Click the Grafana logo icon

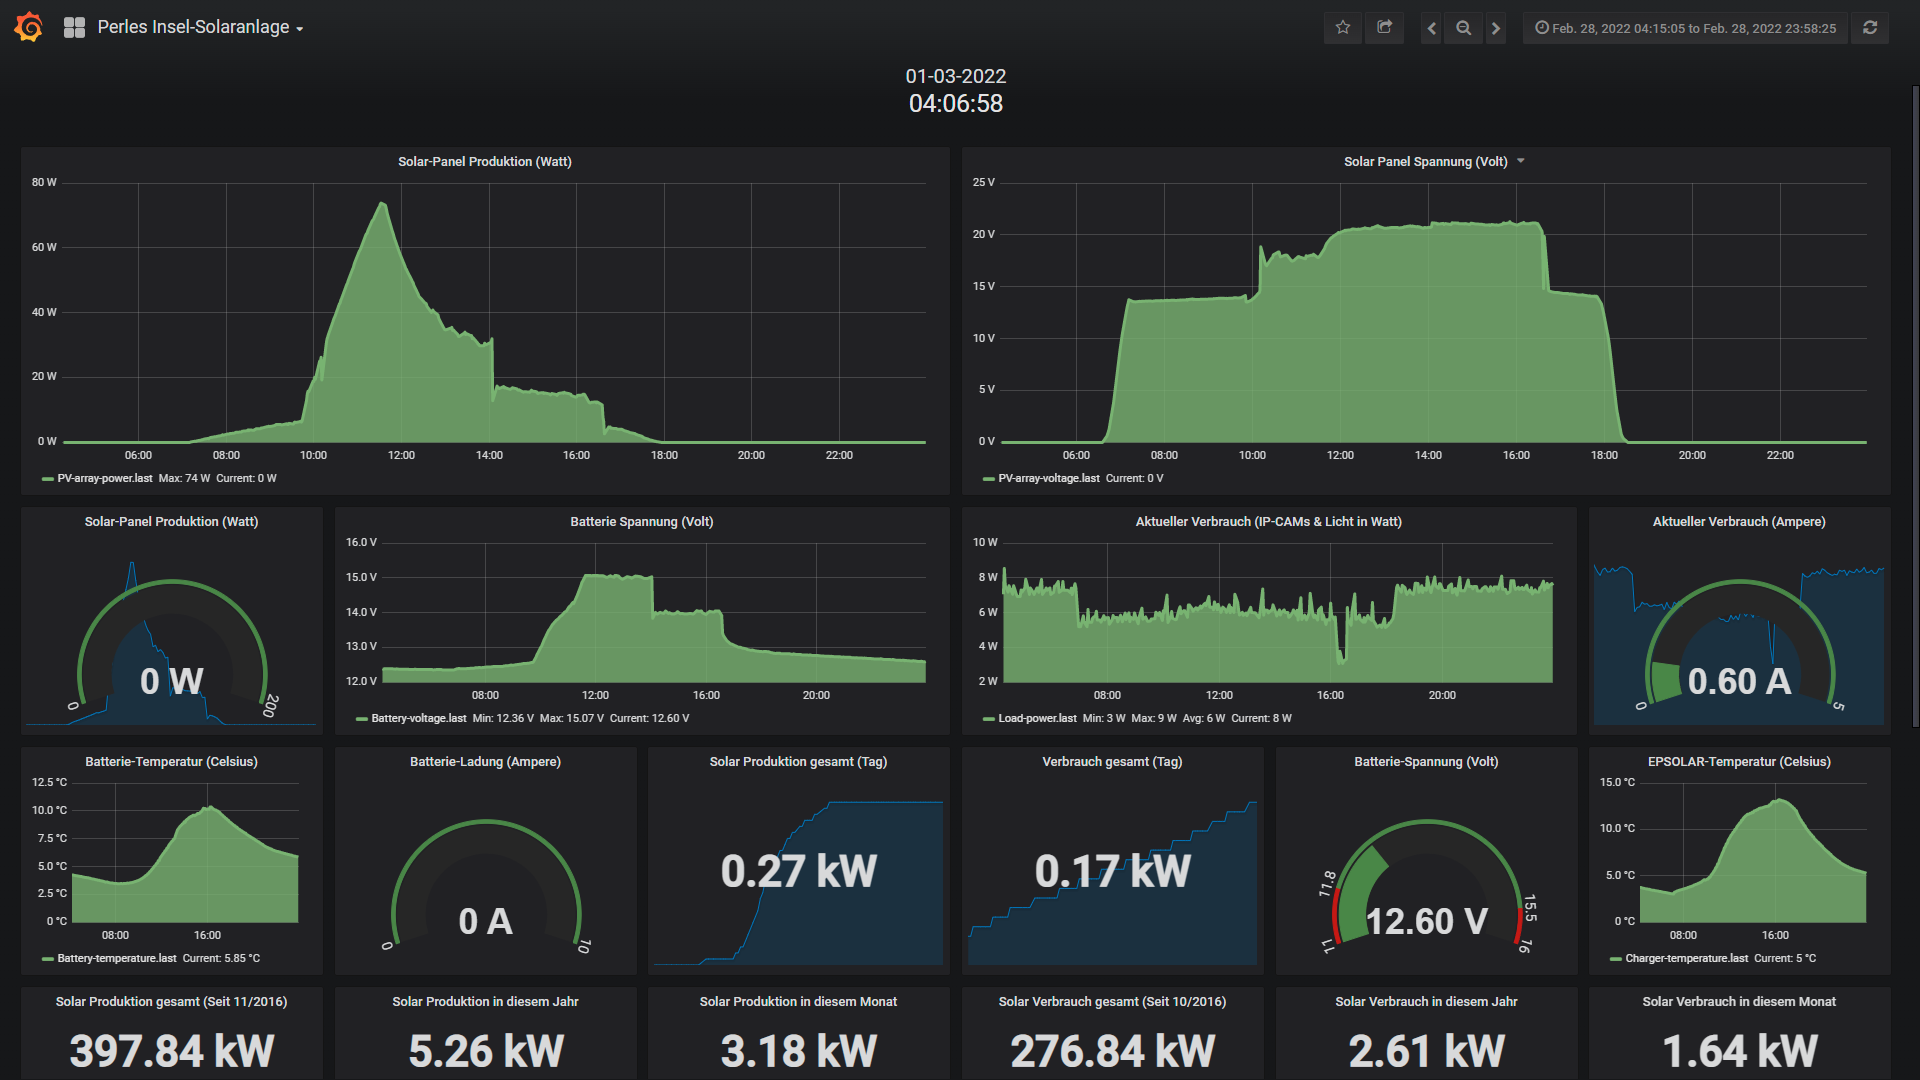click(x=28, y=27)
